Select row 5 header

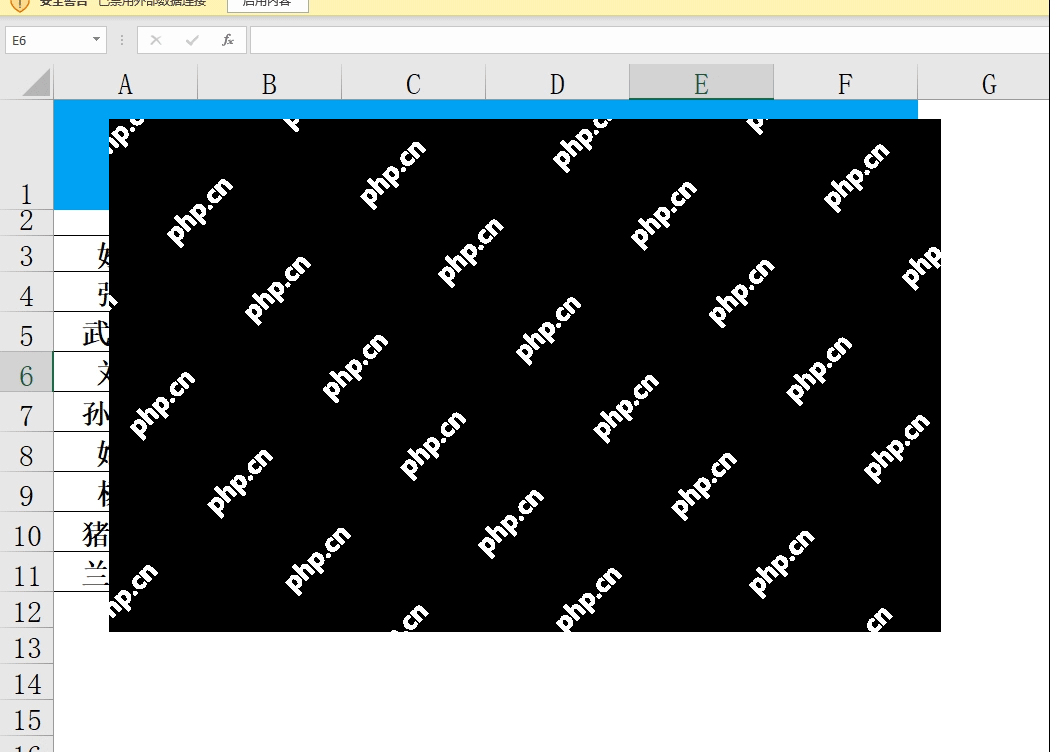click(x=26, y=331)
